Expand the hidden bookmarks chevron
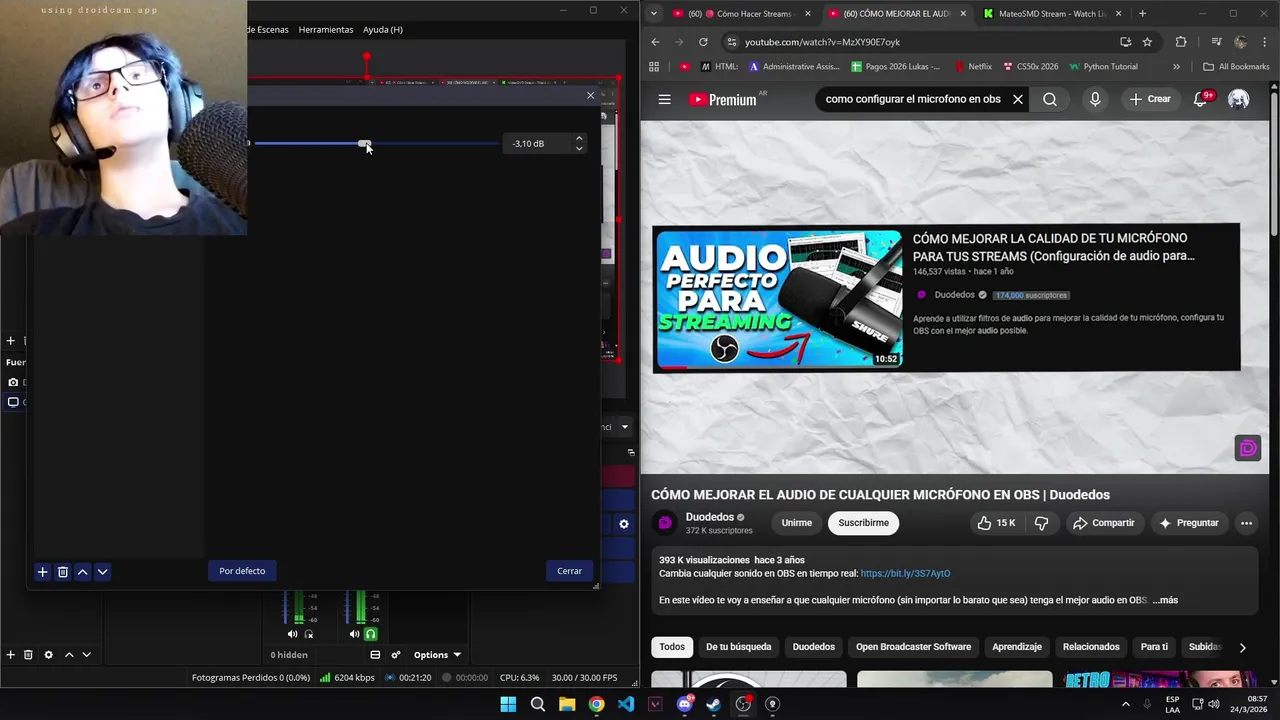 1176,67
